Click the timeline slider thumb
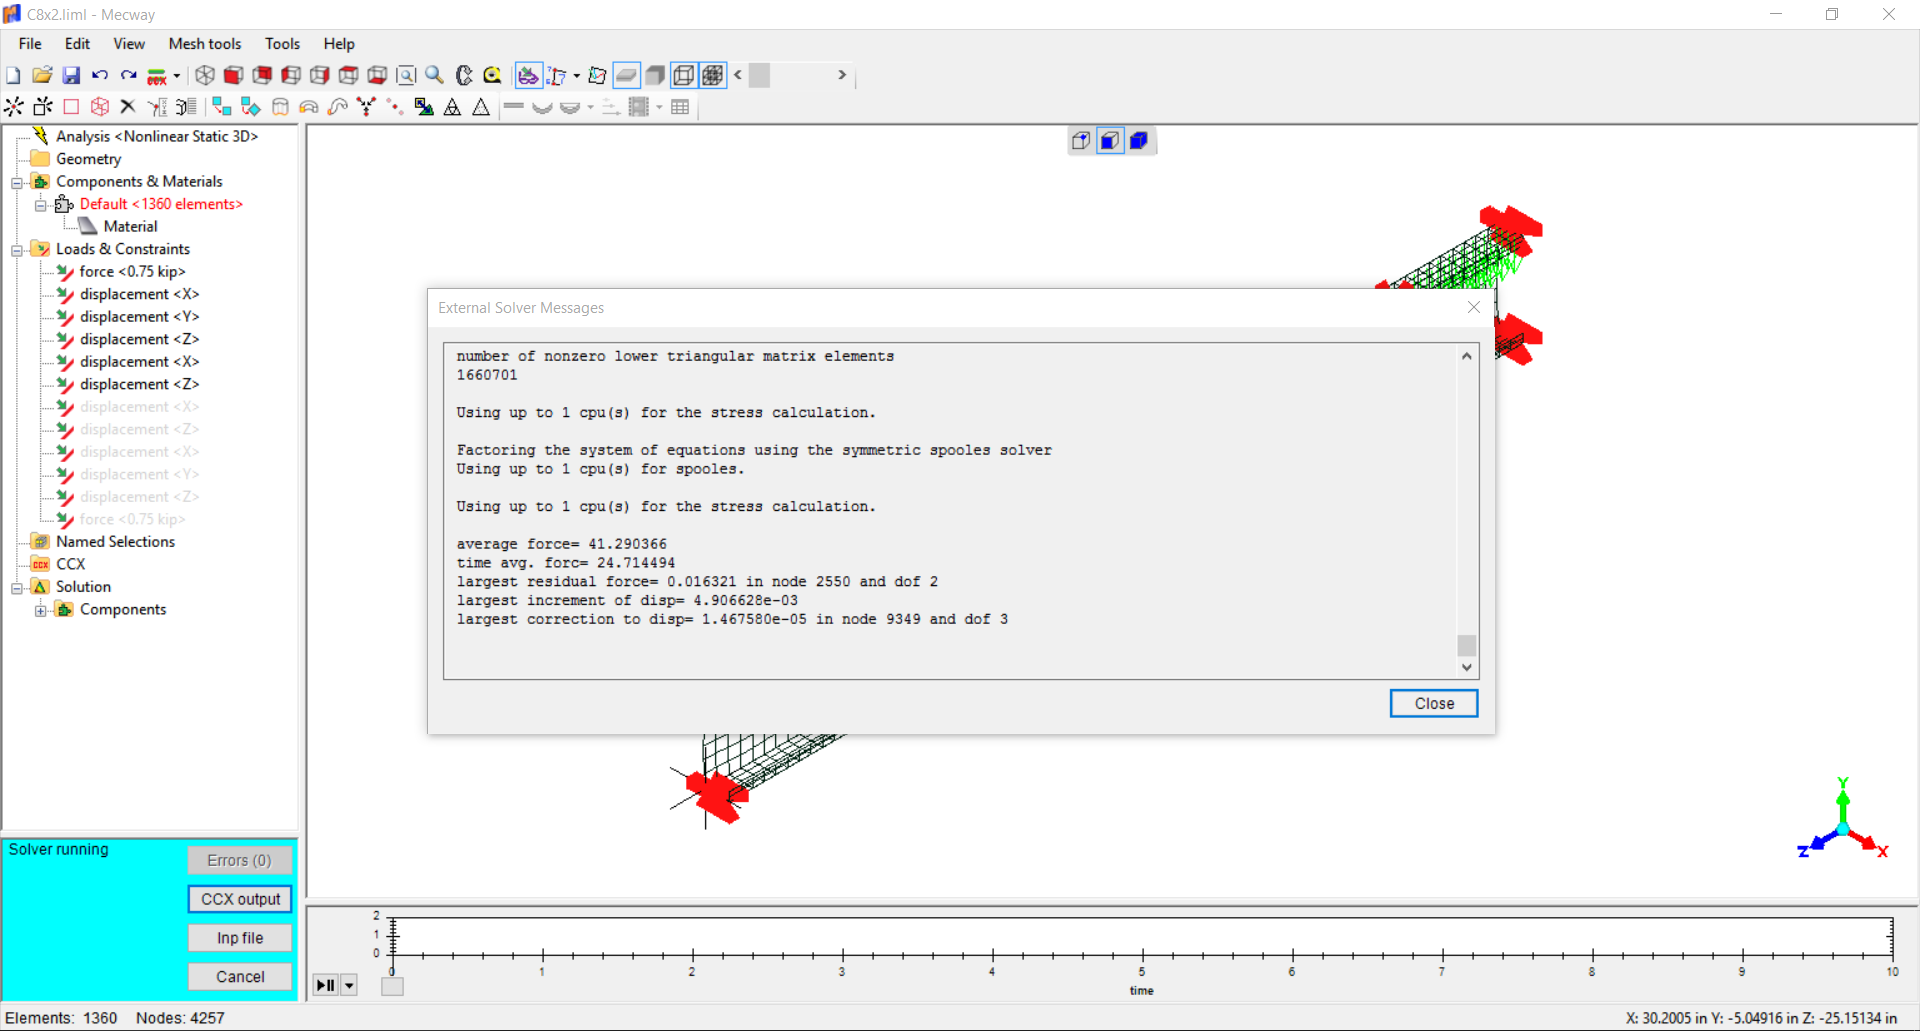The height and width of the screenshot is (1031, 1920). (x=393, y=986)
